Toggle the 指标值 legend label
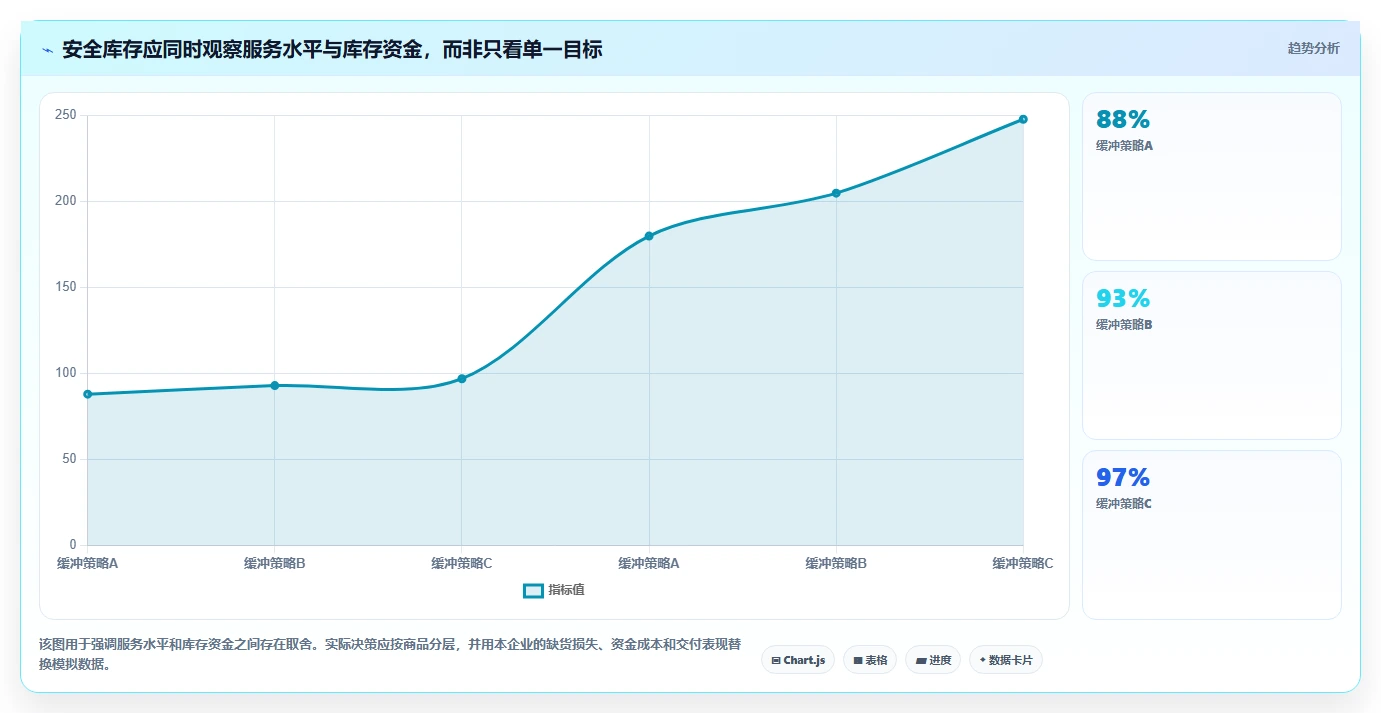The height and width of the screenshot is (713, 1381). coord(566,591)
